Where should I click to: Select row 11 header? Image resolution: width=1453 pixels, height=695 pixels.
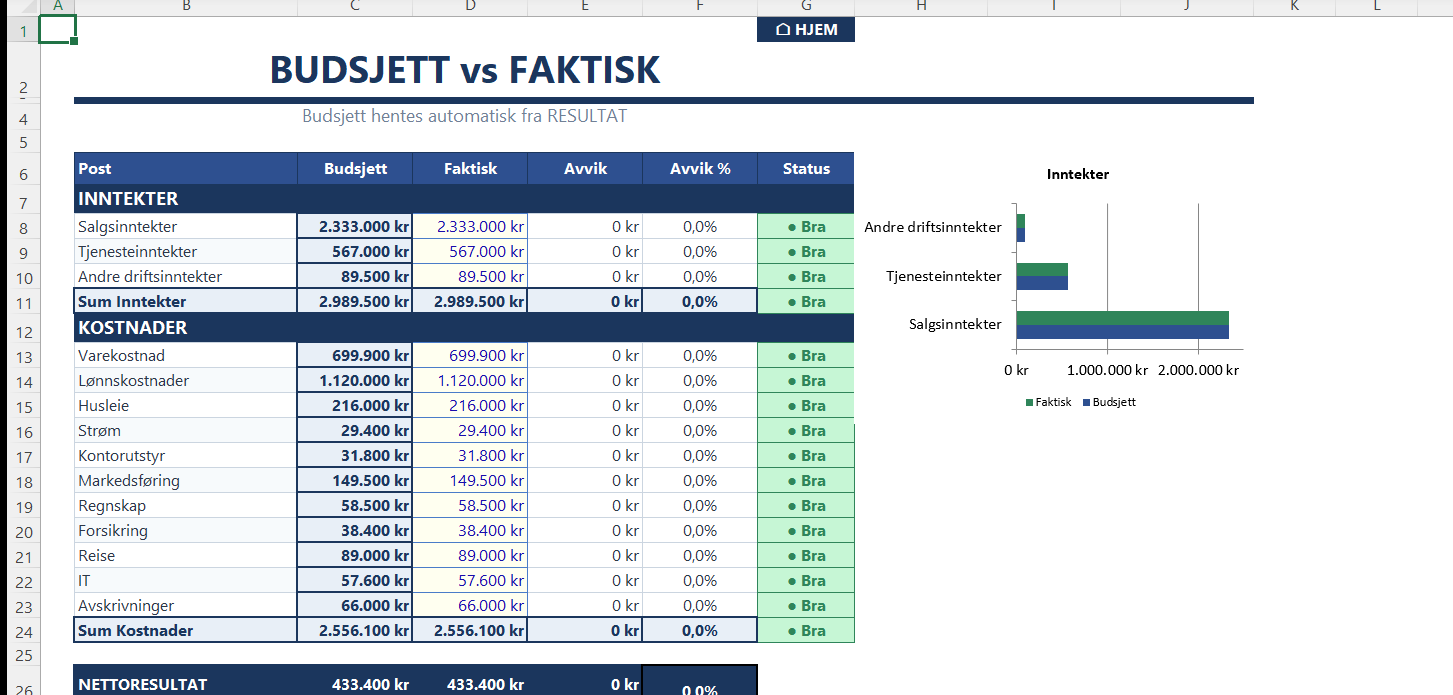[20, 302]
